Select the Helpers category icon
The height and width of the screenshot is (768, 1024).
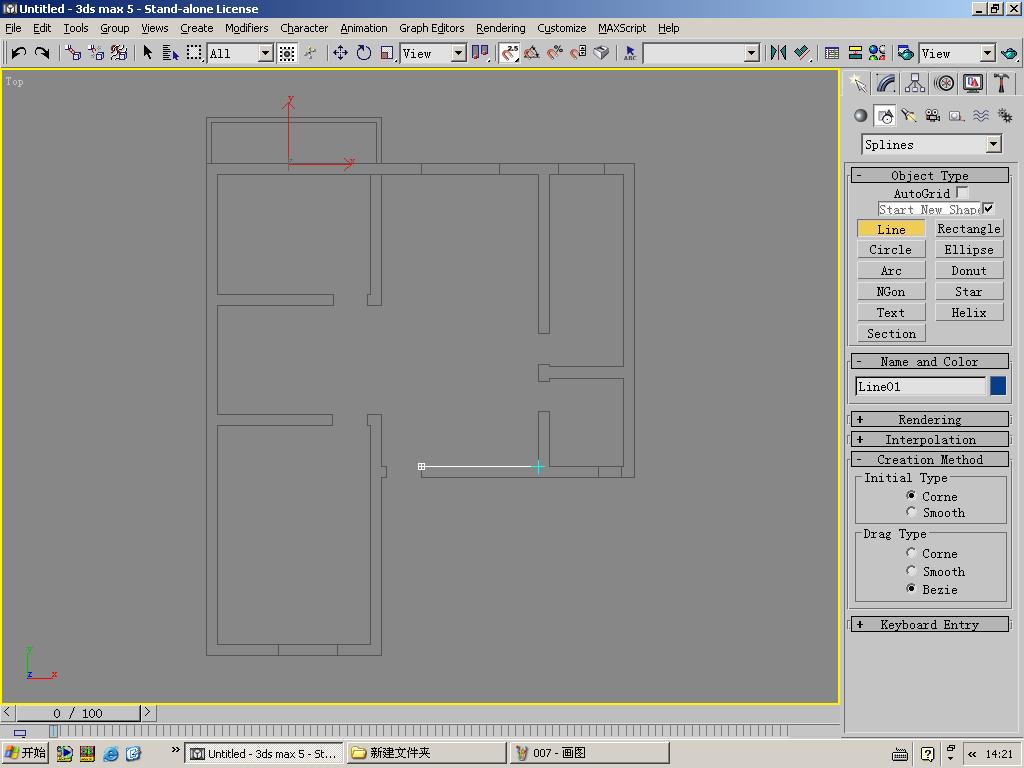[956, 116]
